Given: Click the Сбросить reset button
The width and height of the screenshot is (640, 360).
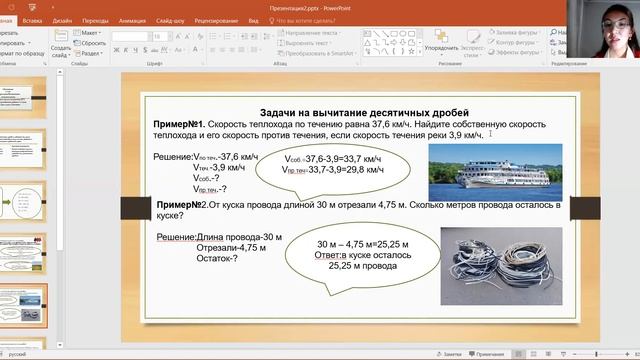Looking at the screenshot, I should click(x=90, y=43).
